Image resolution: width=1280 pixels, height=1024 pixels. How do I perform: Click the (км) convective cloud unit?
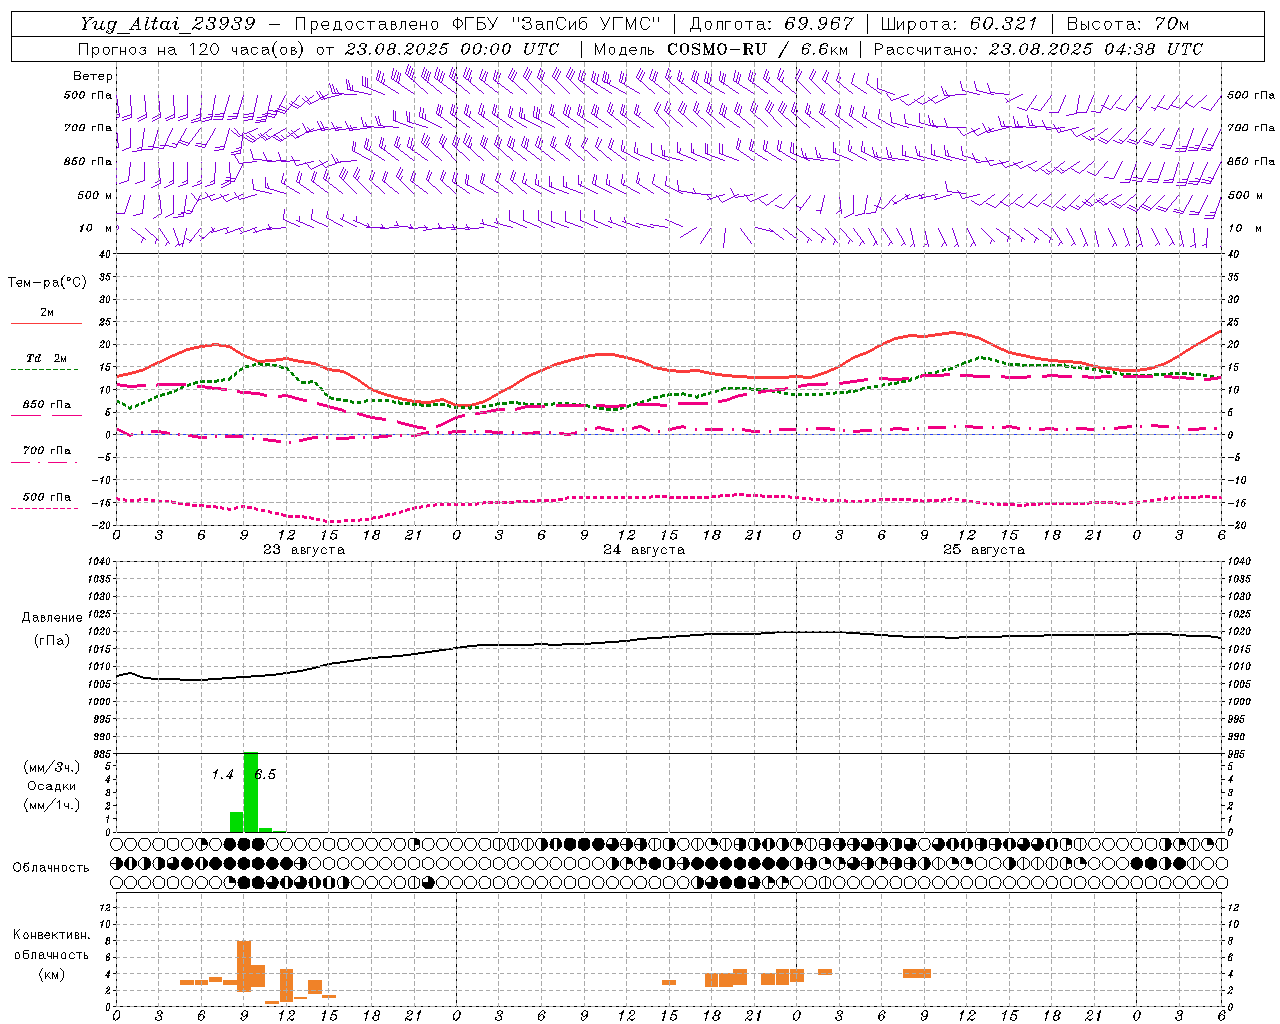point(51,974)
